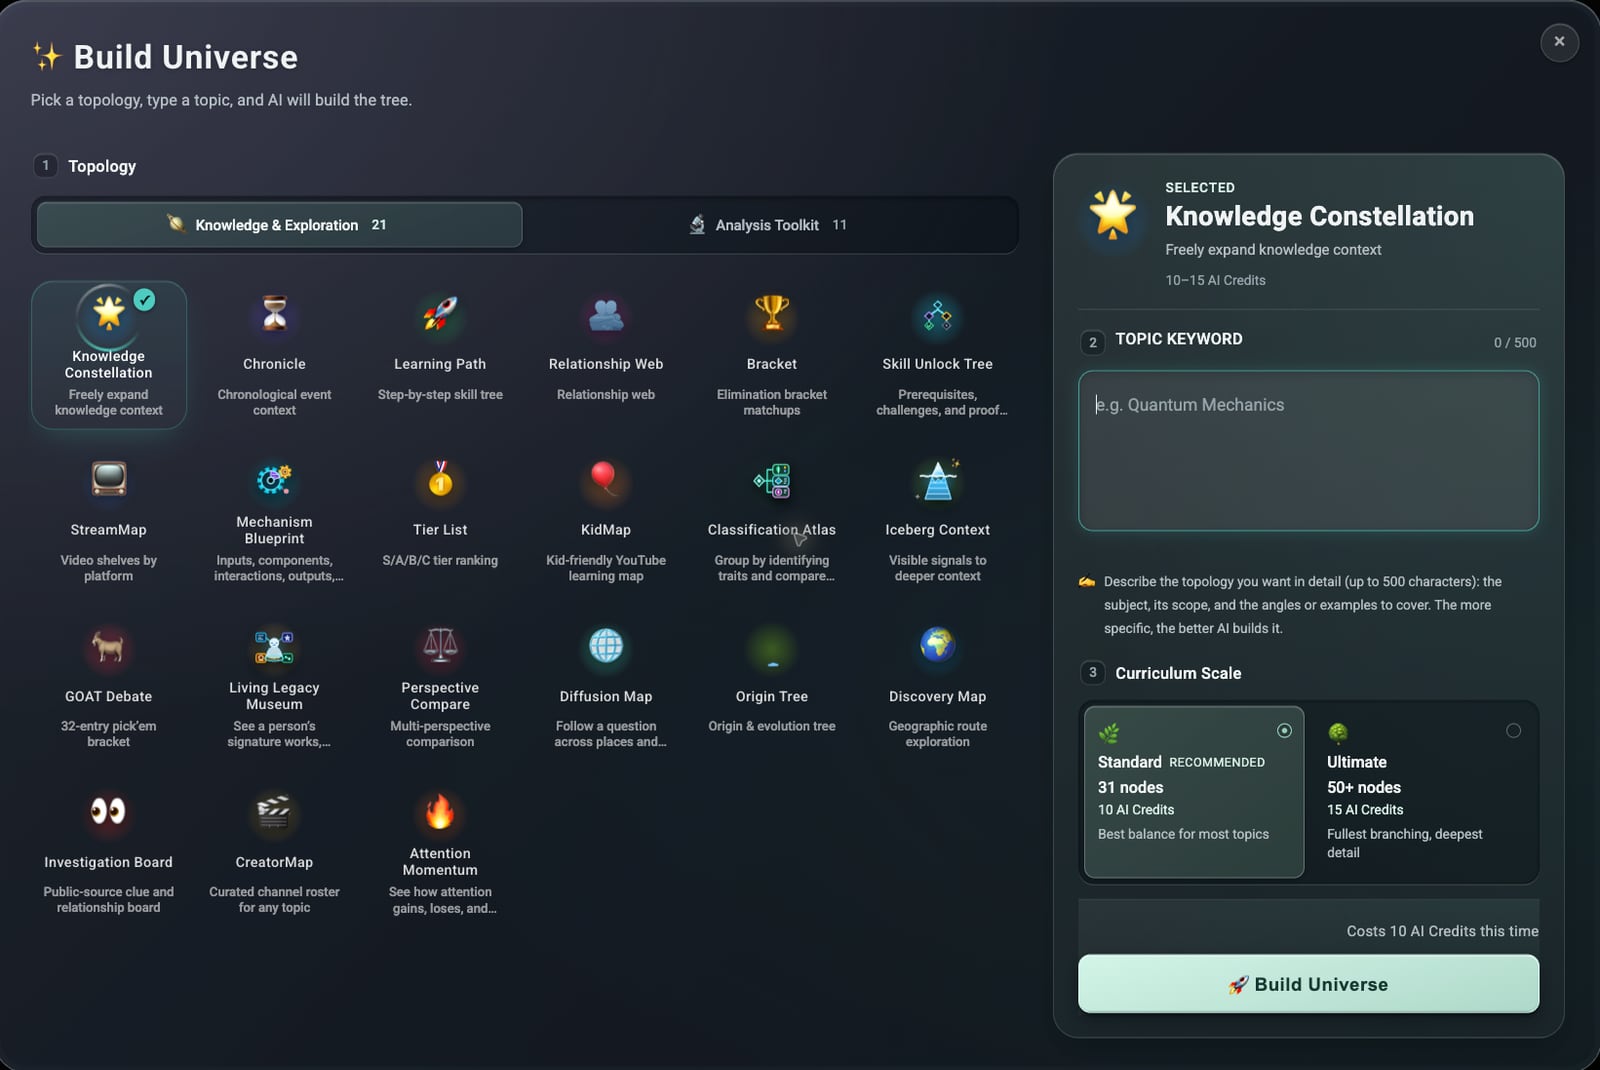Select the Ultimate 50+ nodes radio button
This screenshot has height=1070, width=1600.
(1513, 731)
